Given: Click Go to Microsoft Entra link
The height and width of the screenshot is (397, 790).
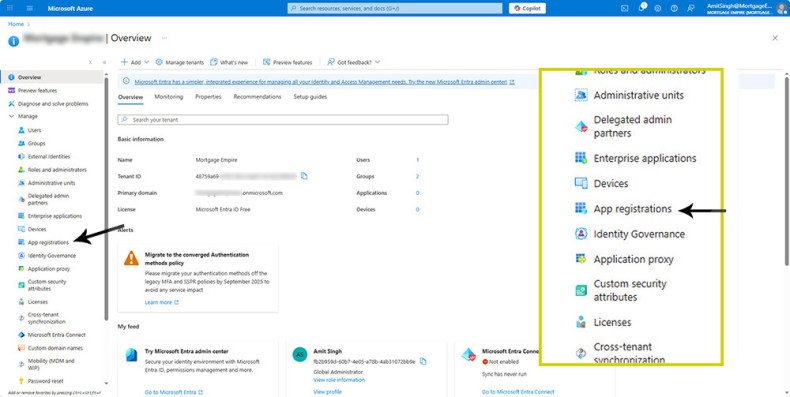Looking at the screenshot, I should coord(174,392).
